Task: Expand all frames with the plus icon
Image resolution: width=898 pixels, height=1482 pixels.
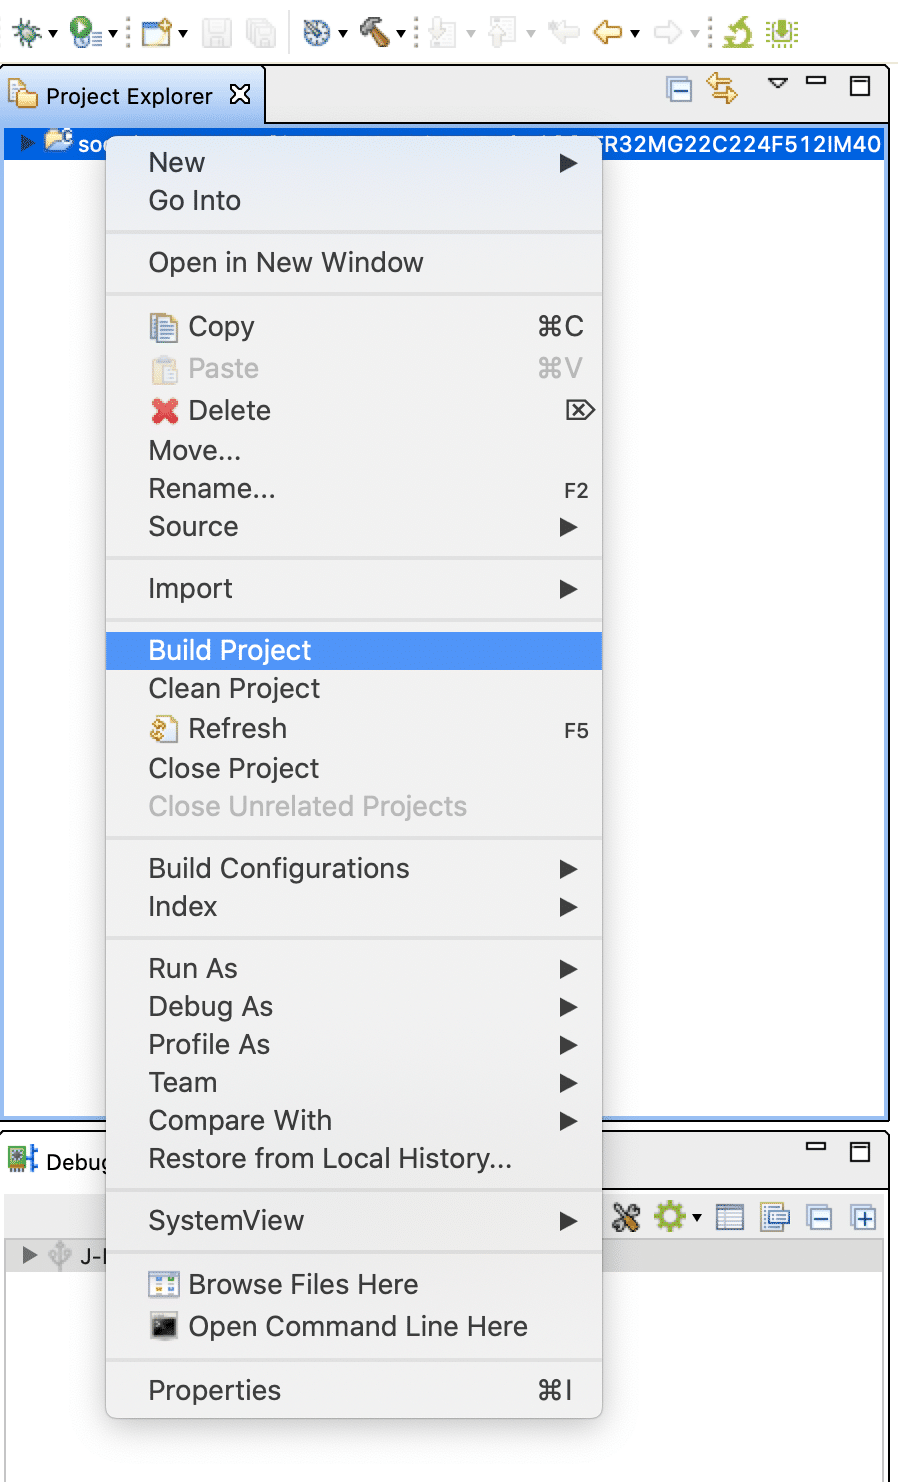Action: tap(863, 1218)
